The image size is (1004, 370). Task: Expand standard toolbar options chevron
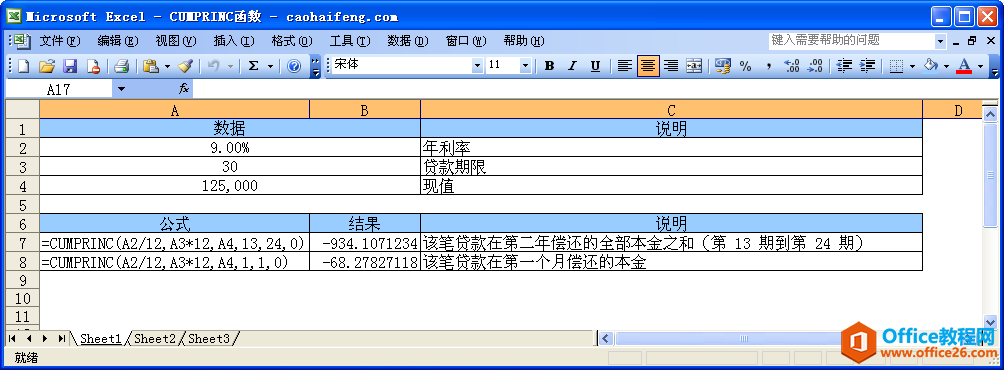[x=316, y=66]
